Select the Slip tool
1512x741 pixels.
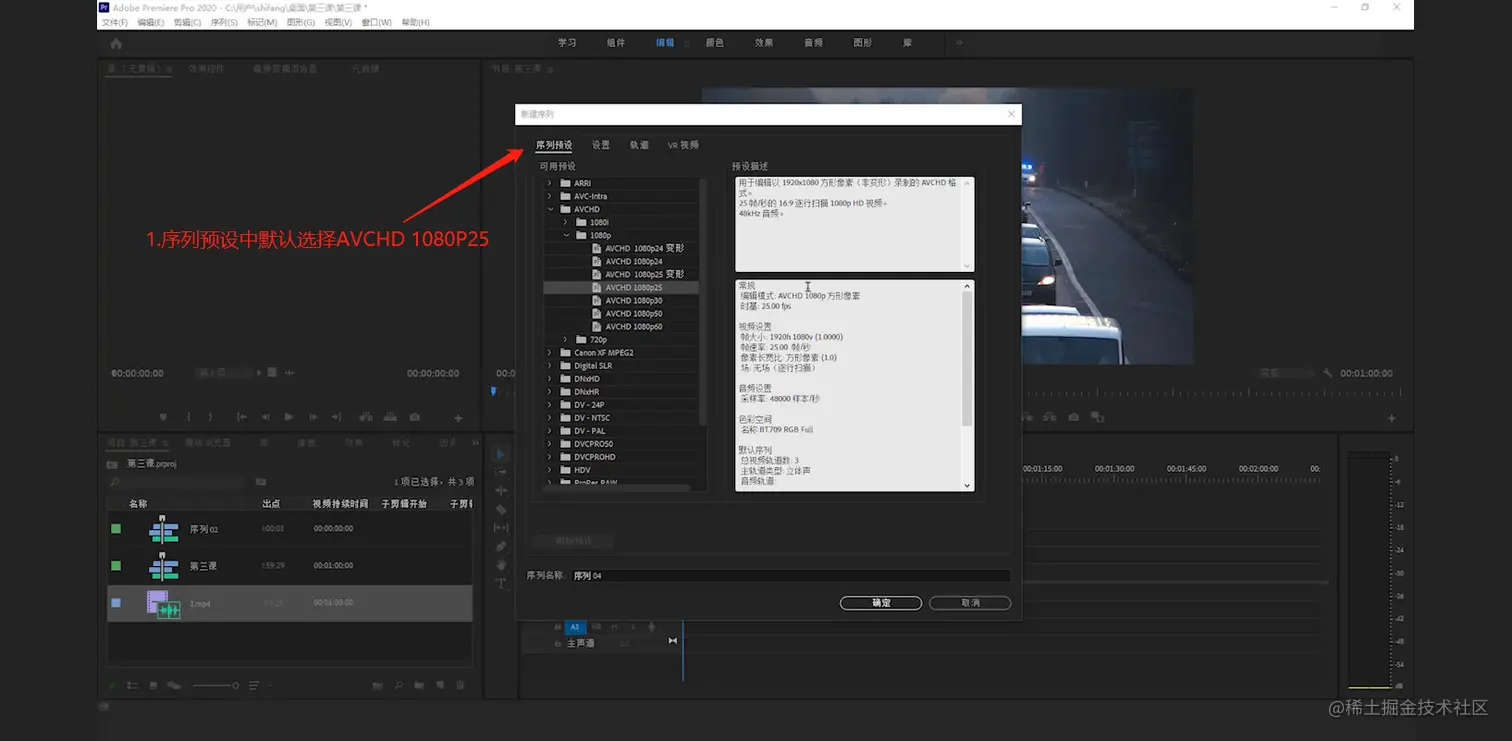tap(501, 527)
